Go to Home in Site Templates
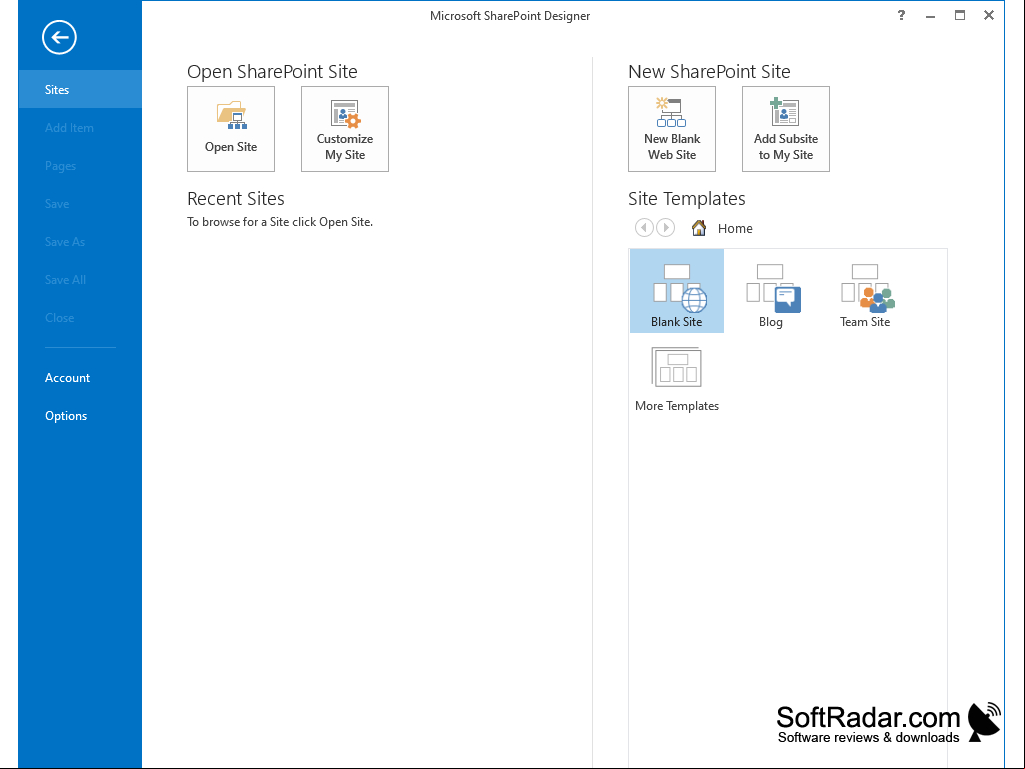The height and width of the screenshot is (769, 1025). 722,228
